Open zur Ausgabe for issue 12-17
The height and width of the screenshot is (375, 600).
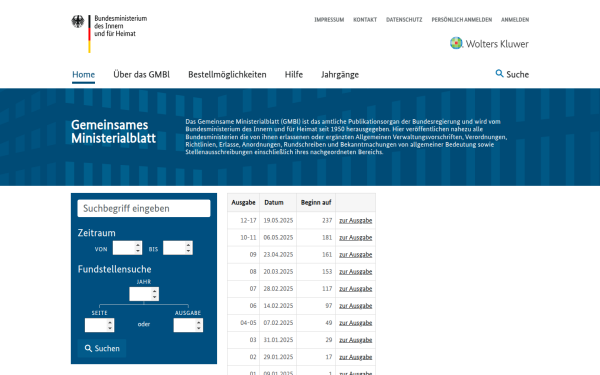(355, 220)
